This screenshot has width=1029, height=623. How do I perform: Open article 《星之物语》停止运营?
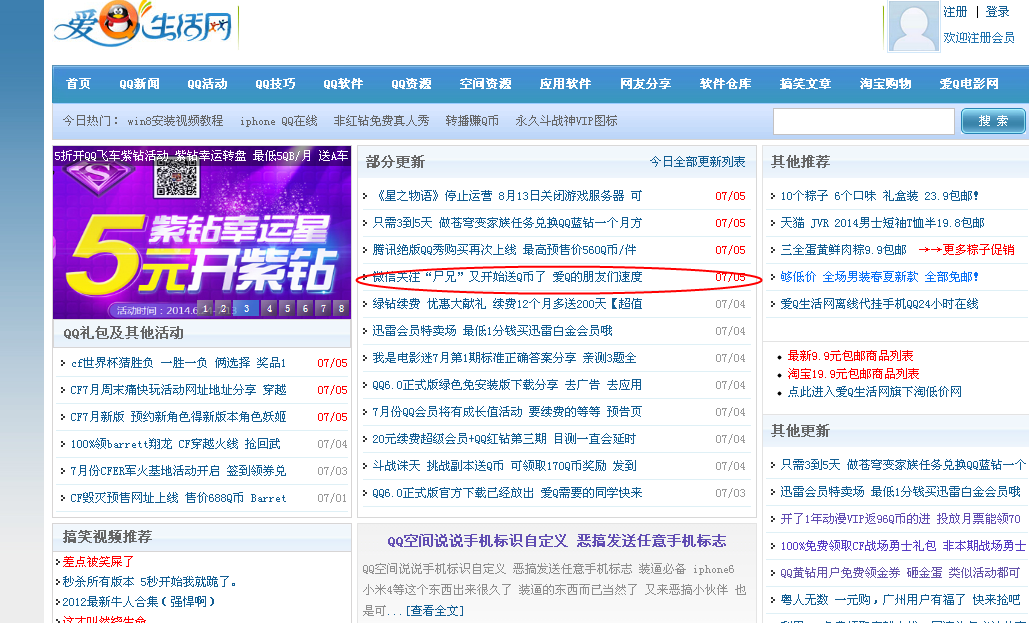click(507, 196)
